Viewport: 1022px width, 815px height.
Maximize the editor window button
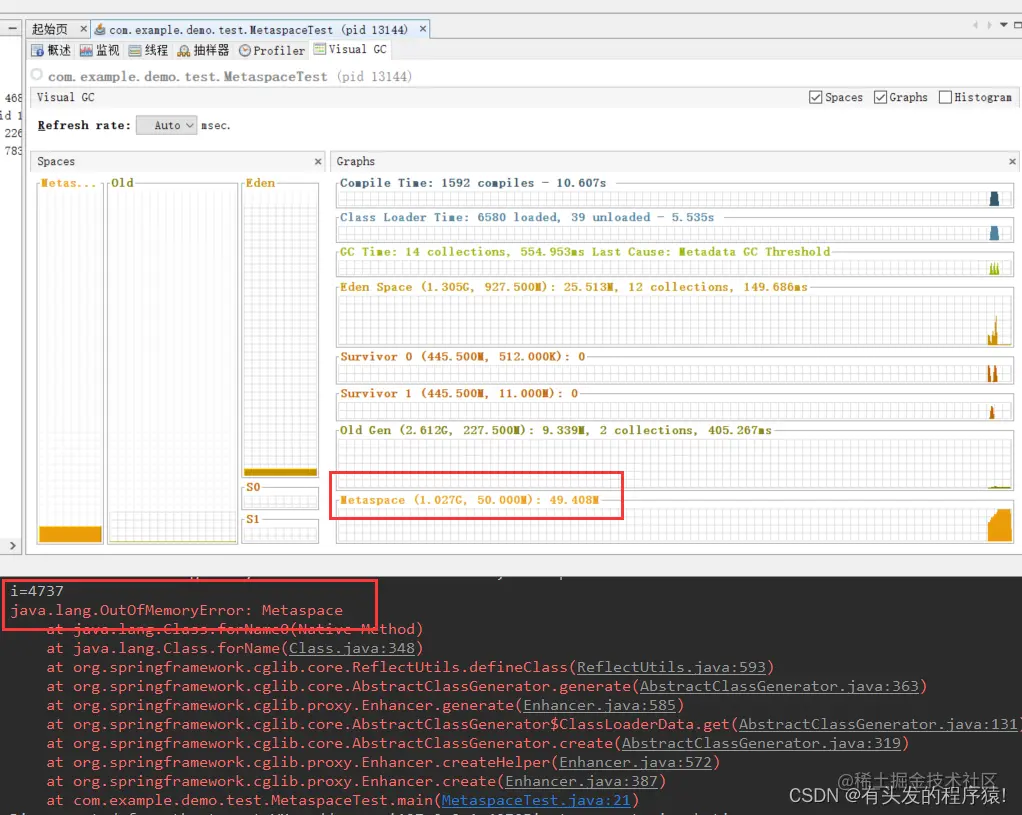click(x=1017, y=25)
